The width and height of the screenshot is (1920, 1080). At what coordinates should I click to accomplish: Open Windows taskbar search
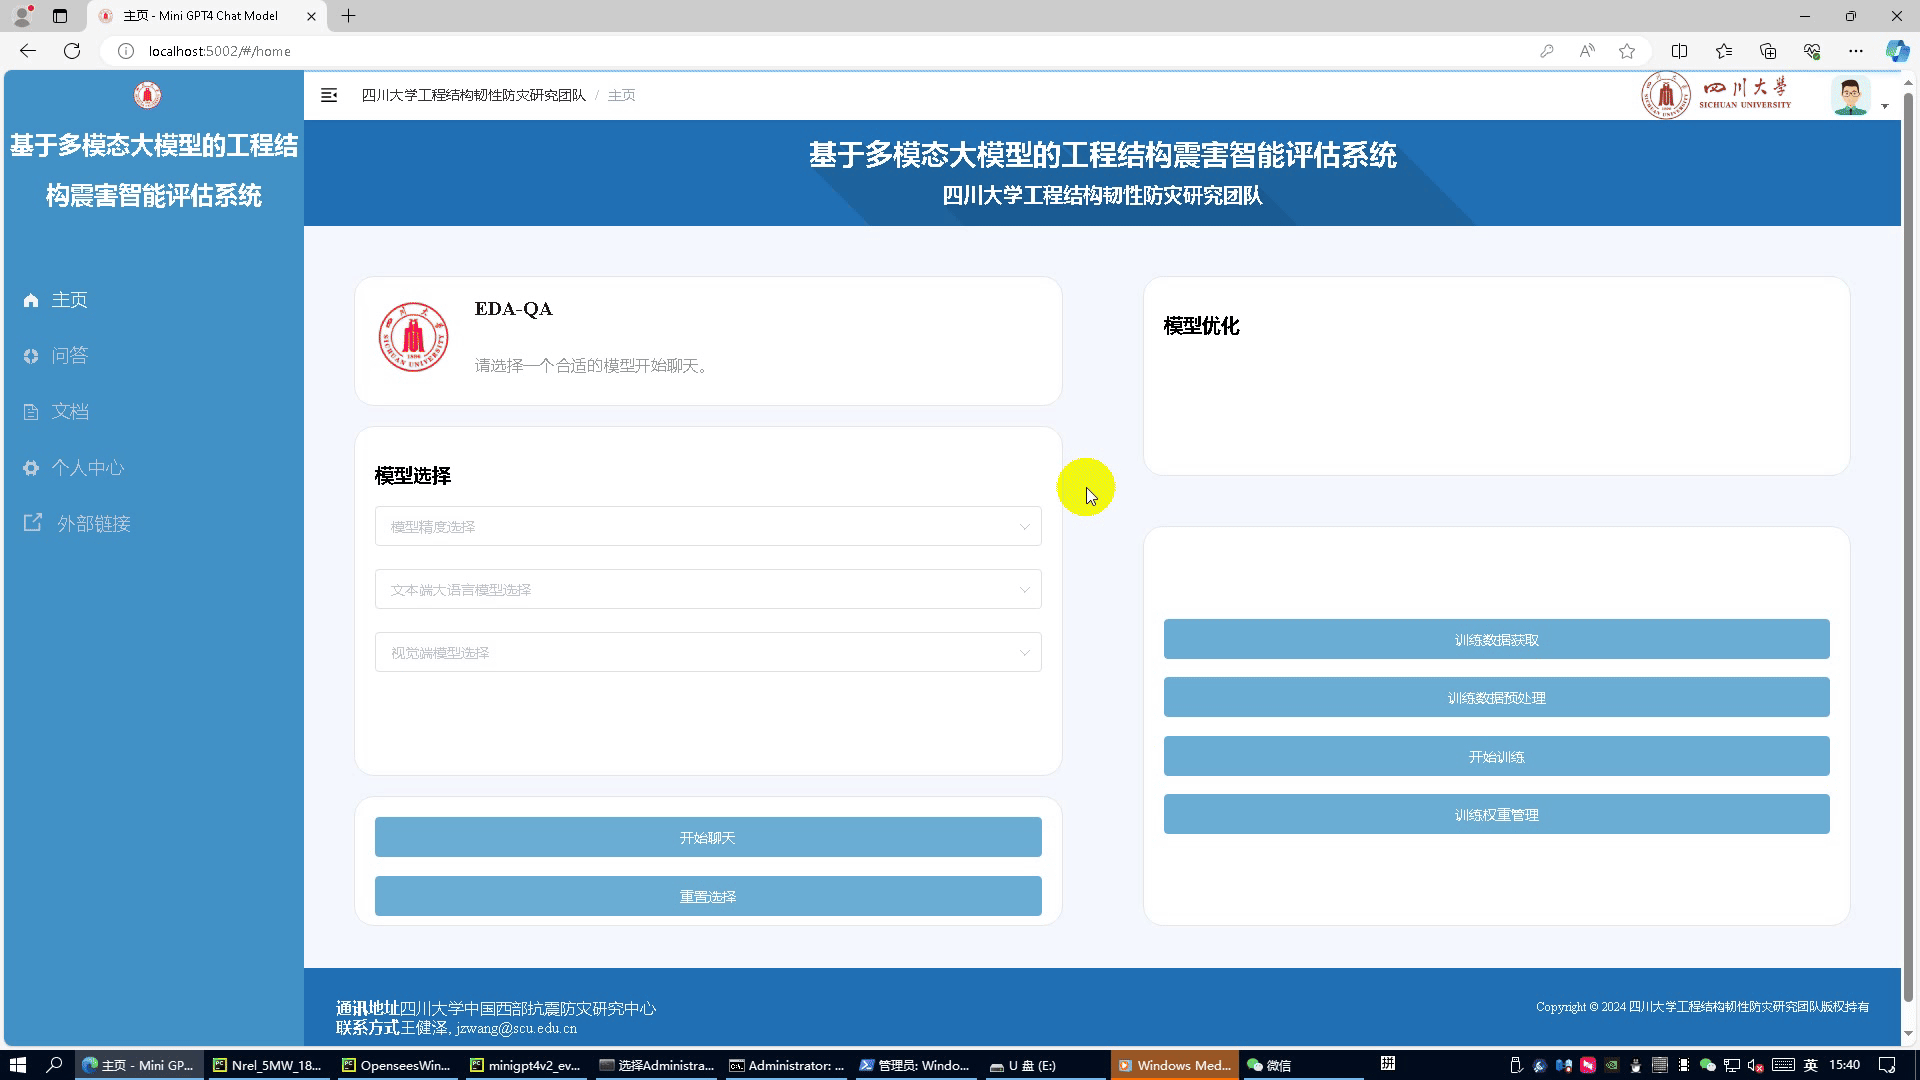(x=55, y=1065)
